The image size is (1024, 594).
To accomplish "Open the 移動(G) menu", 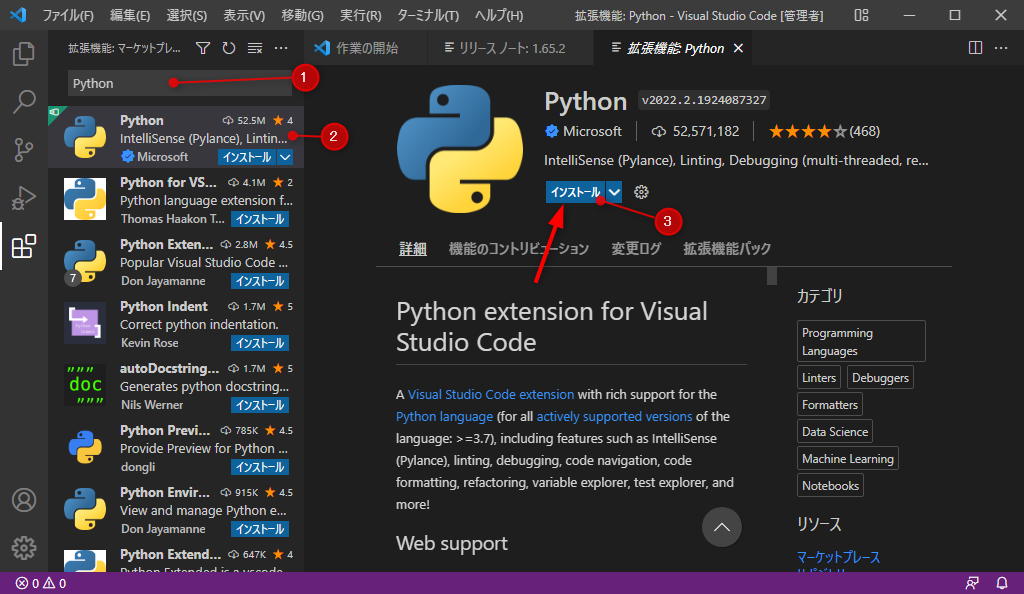I will click(x=302, y=15).
